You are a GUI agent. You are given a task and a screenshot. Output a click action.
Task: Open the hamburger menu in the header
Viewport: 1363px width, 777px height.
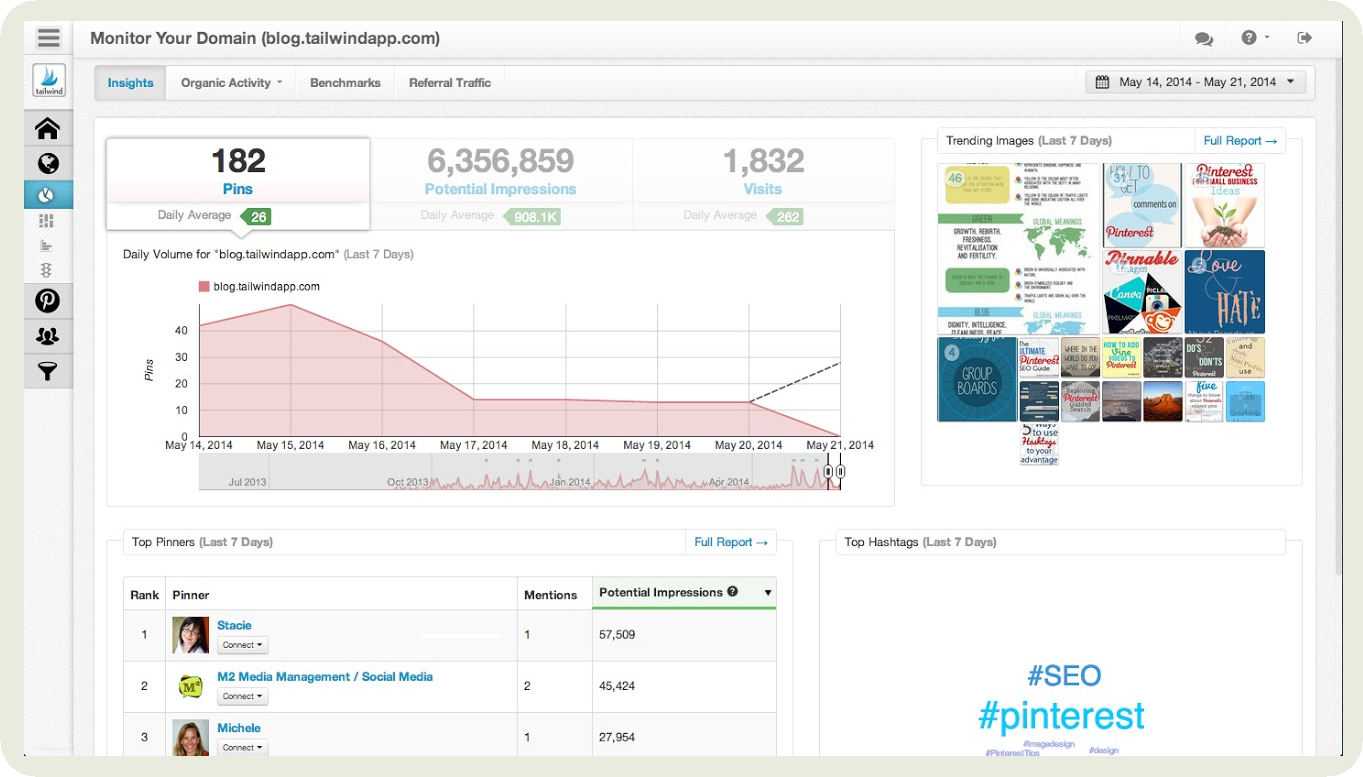48,39
